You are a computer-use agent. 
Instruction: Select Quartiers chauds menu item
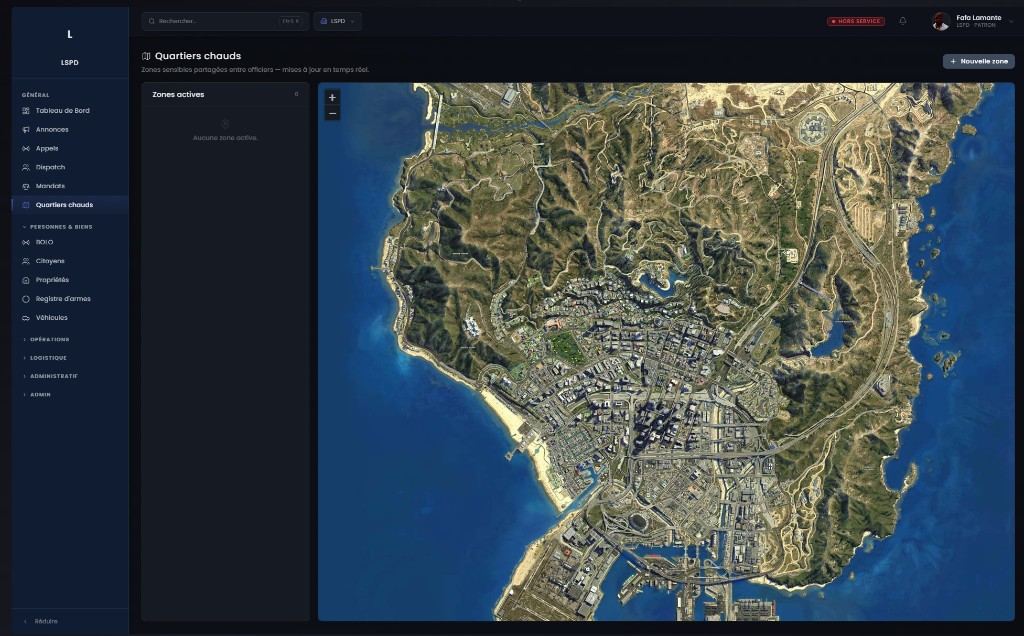pos(70,204)
